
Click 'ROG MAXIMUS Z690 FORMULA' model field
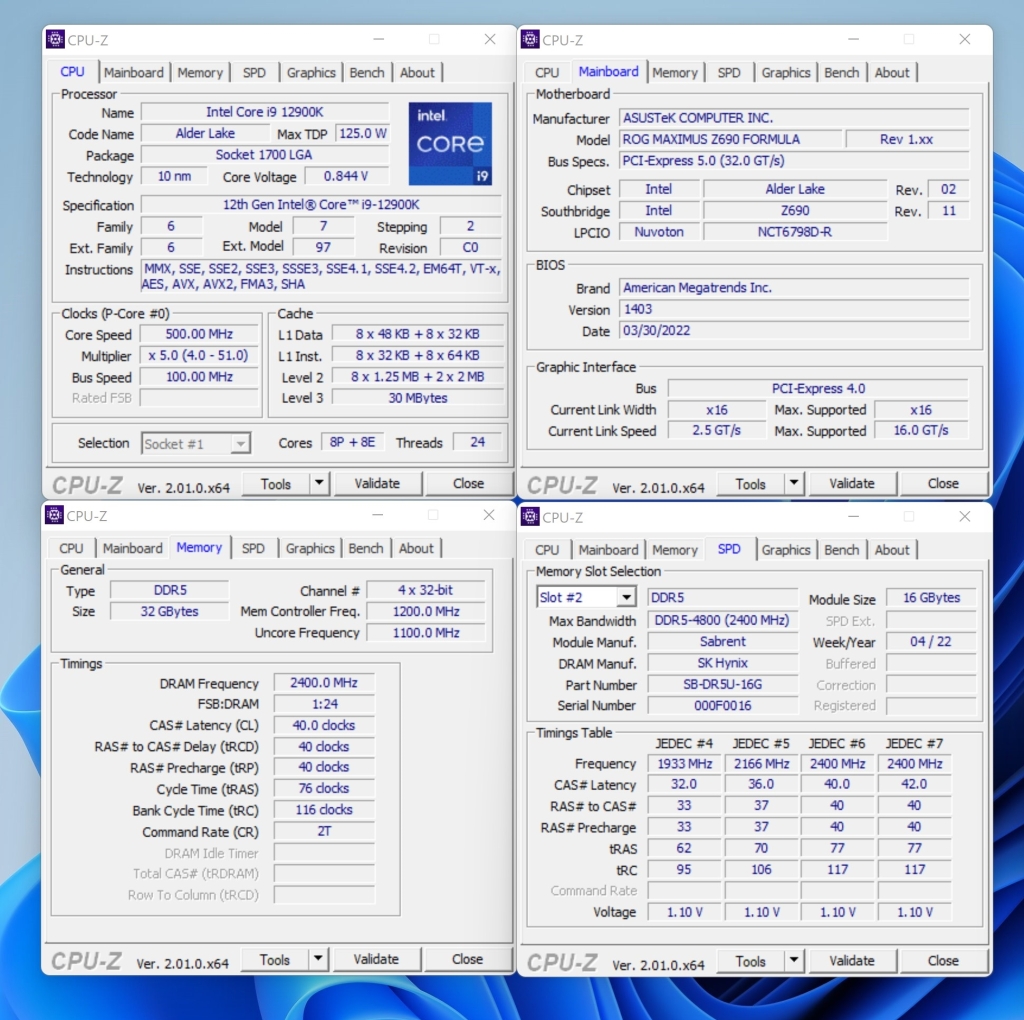tap(729, 139)
